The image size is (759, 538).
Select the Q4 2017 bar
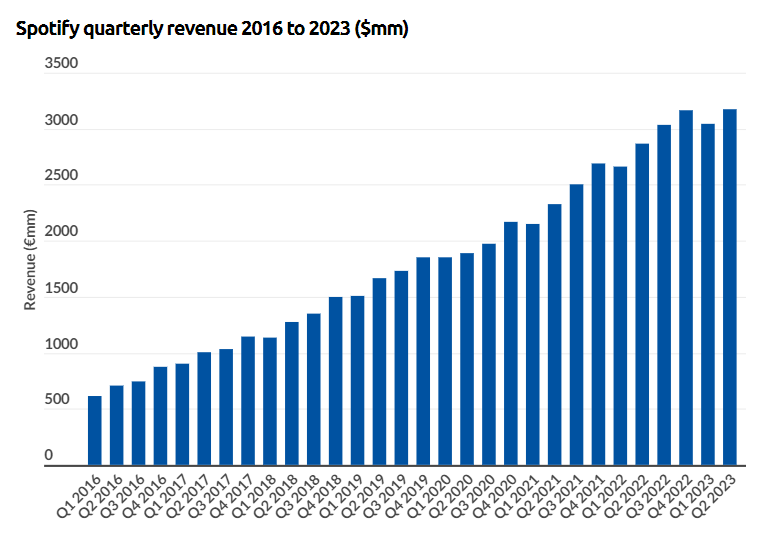pyautogui.click(x=248, y=401)
